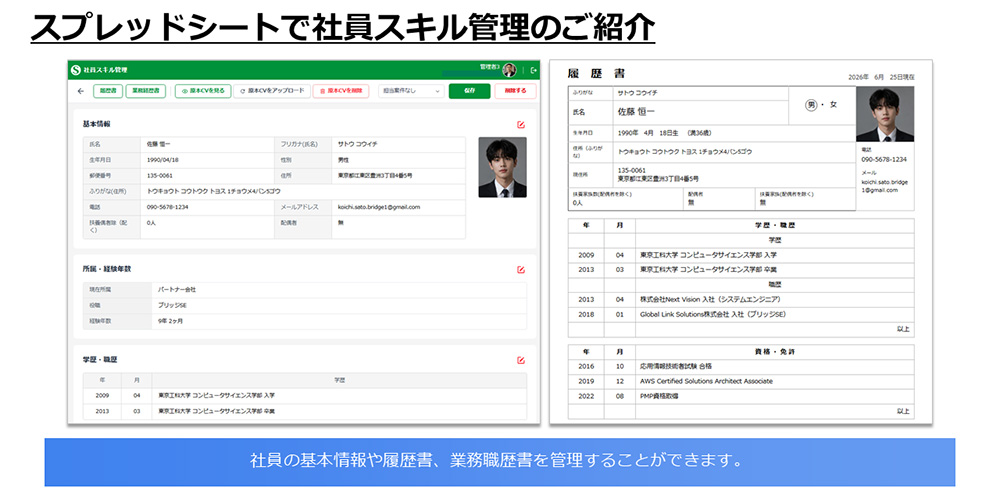Click the 社員スキル管理 header title
This screenshot has width=1000, height=492.
pos(105,70)
